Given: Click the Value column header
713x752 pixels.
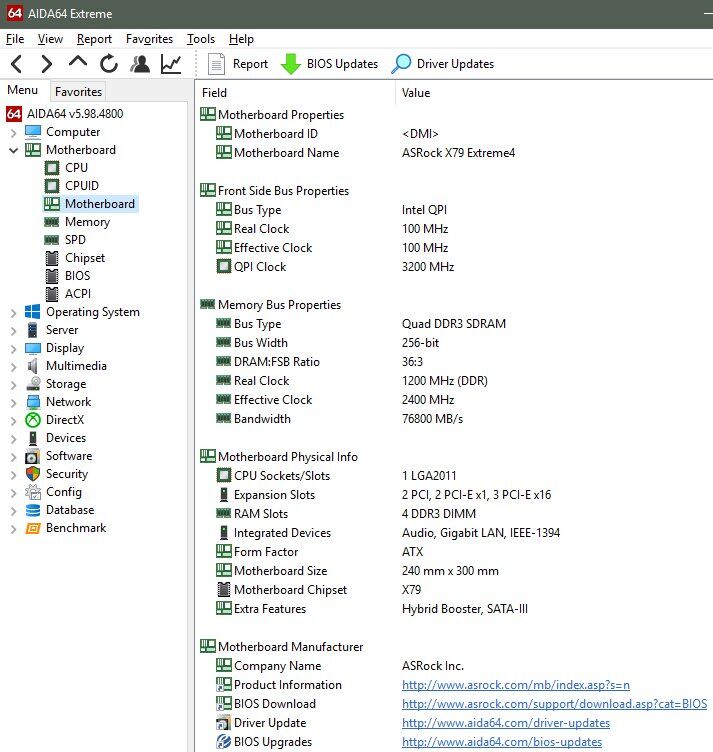Looking at the screenshot, I should [554, 93].
